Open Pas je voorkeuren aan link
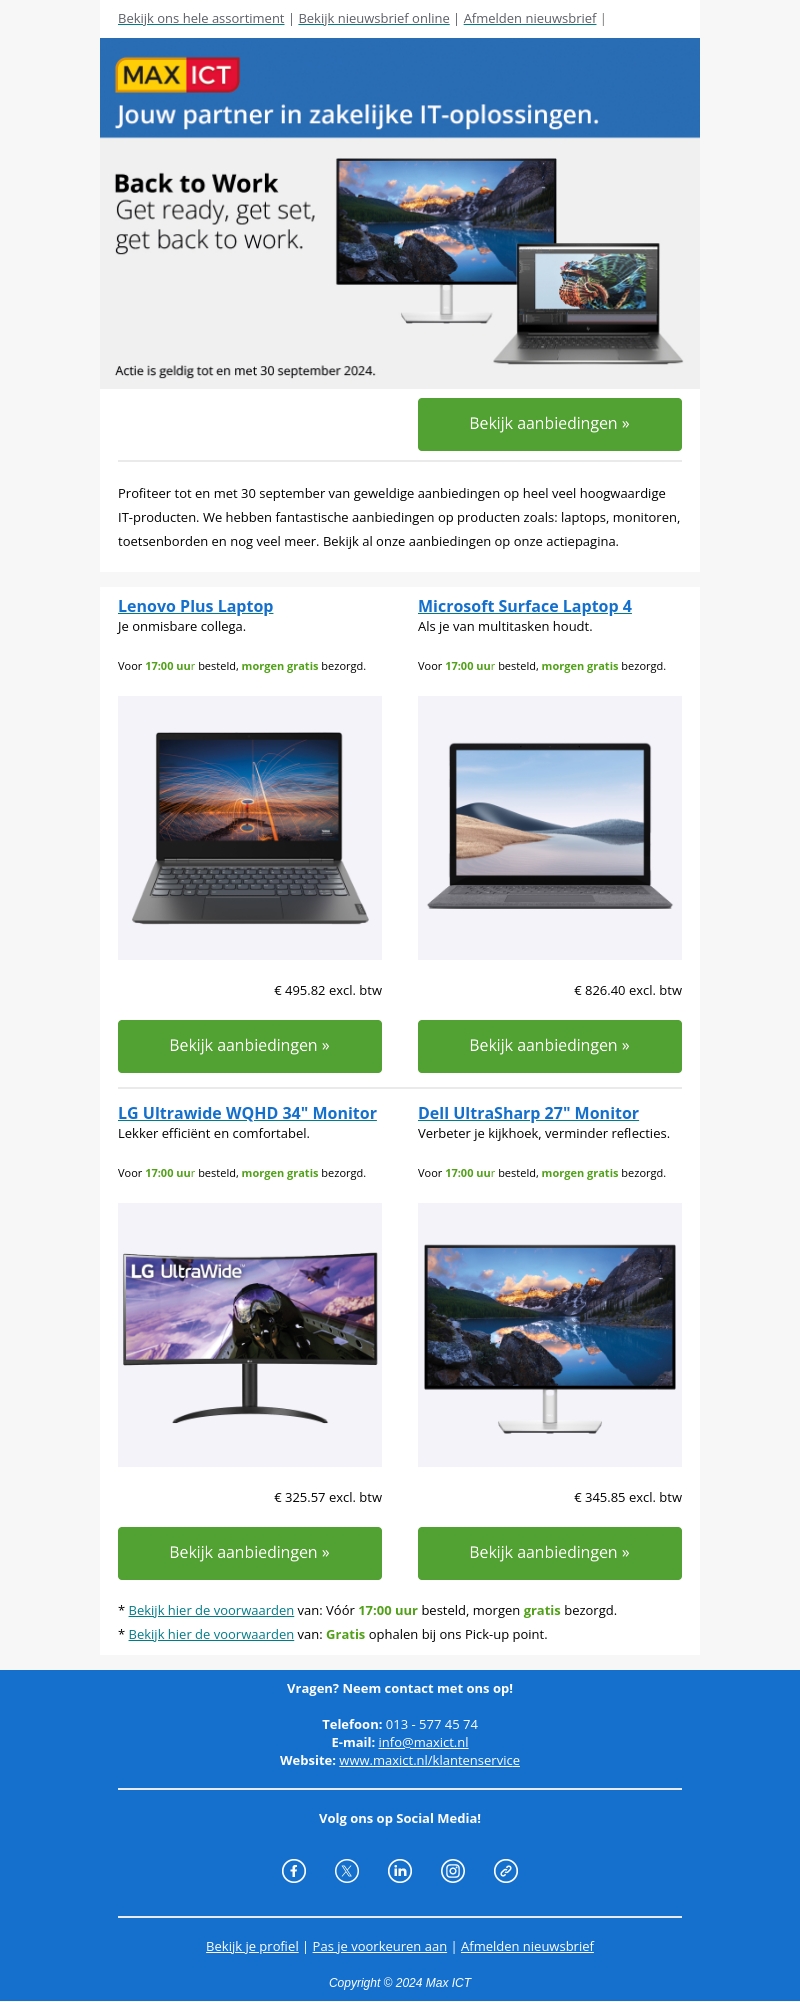The image size is (800, 2002). pos(380,1946)
